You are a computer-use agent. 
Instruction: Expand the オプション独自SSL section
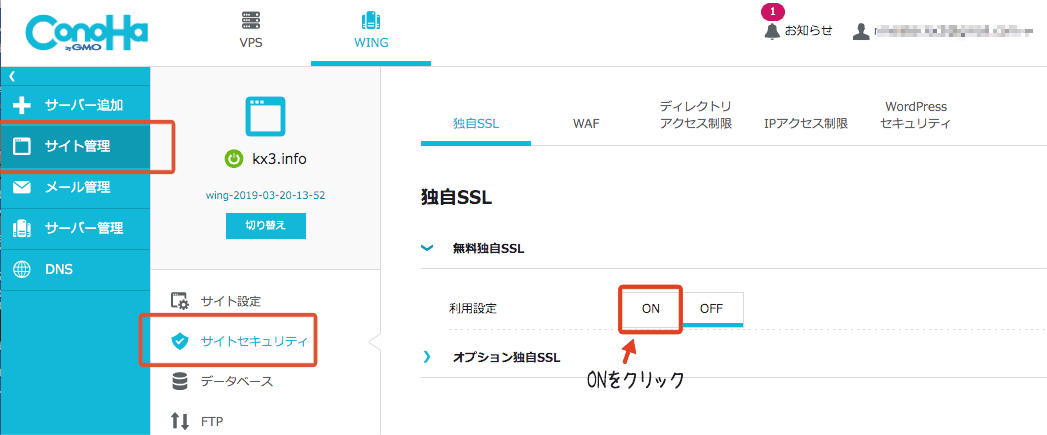point(506,357)
